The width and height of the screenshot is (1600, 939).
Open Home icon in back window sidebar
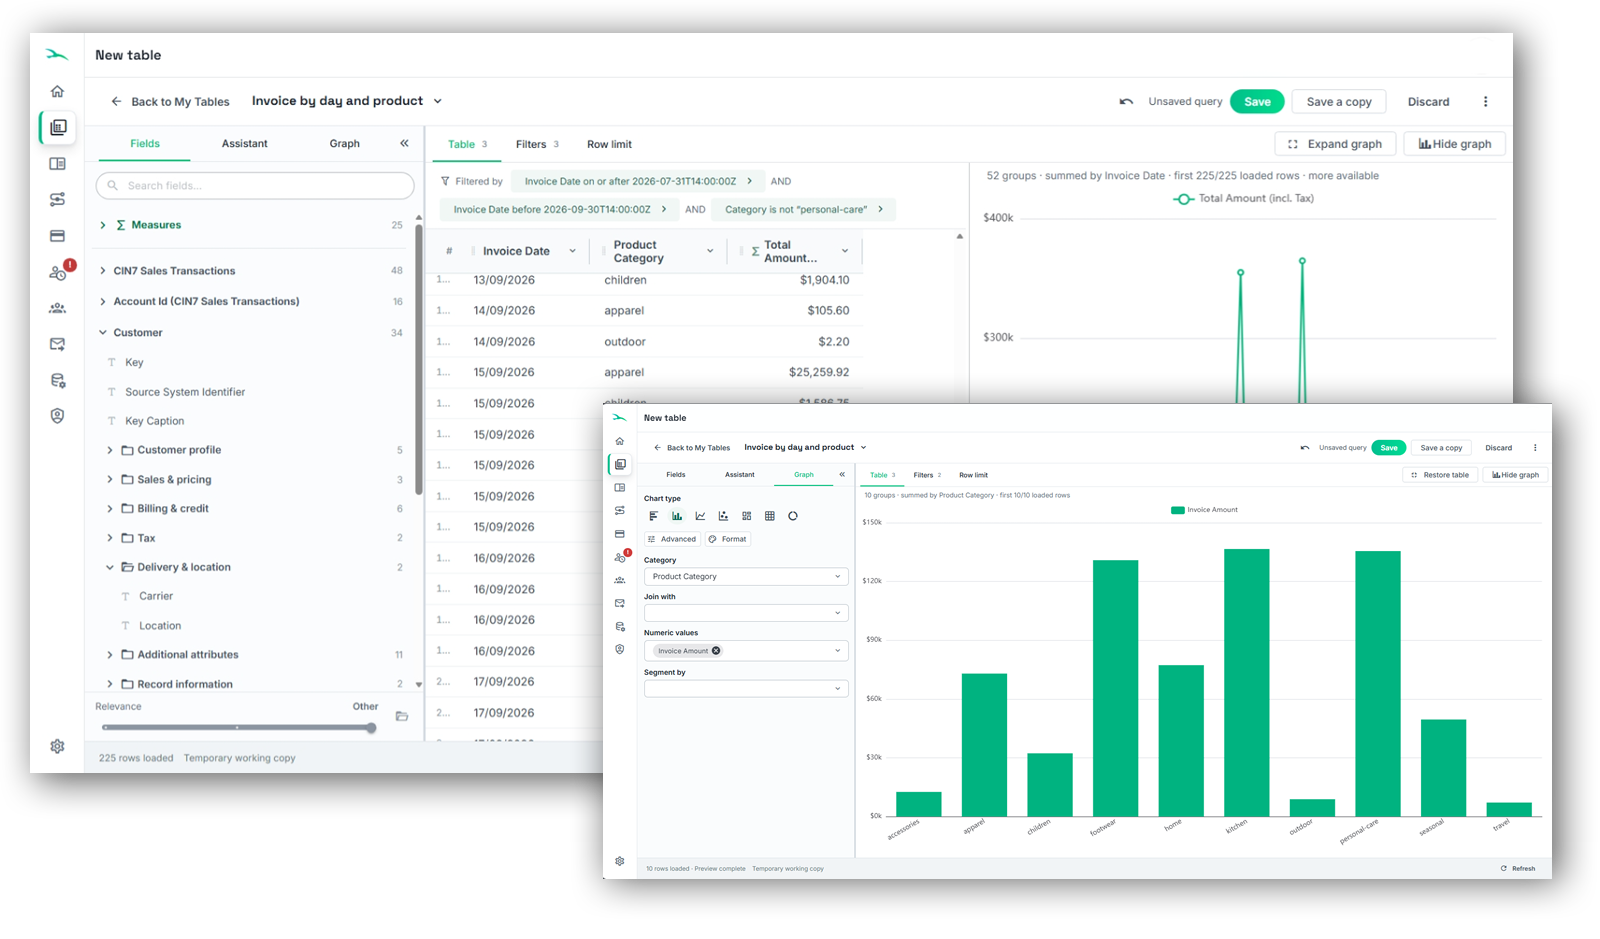tap(57, 91)
